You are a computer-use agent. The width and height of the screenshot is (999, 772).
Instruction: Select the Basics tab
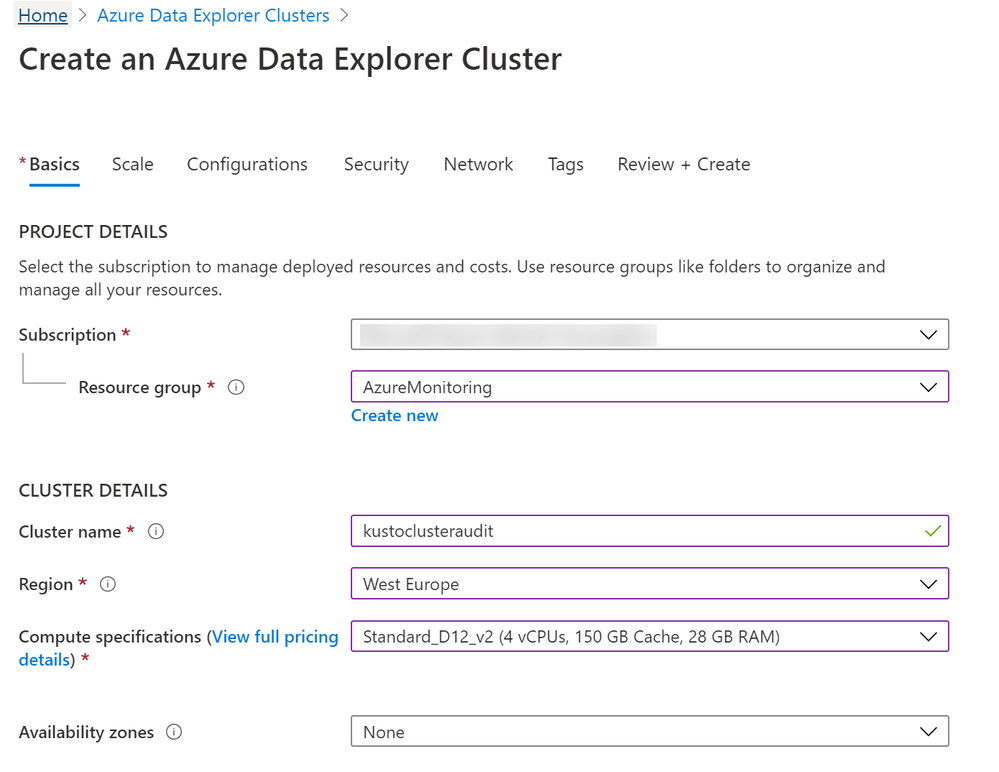54,164
